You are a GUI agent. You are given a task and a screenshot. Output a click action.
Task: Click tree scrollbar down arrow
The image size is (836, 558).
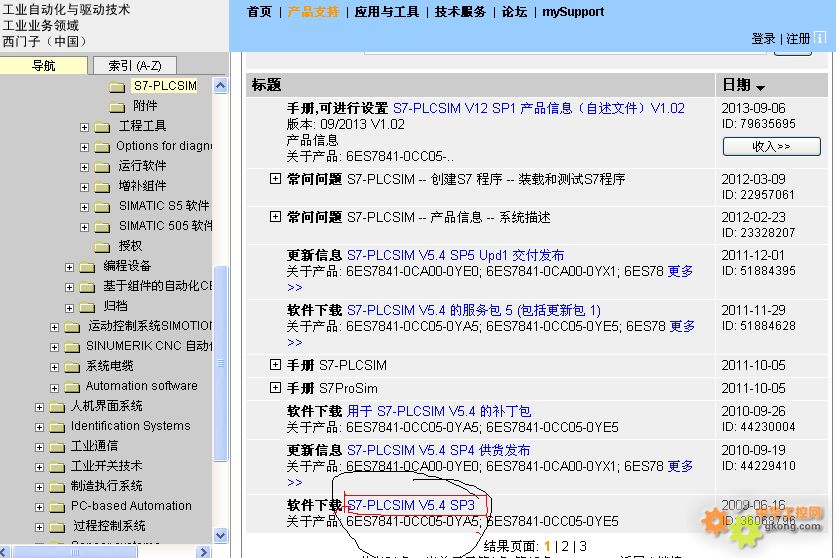tap(221, 535)
